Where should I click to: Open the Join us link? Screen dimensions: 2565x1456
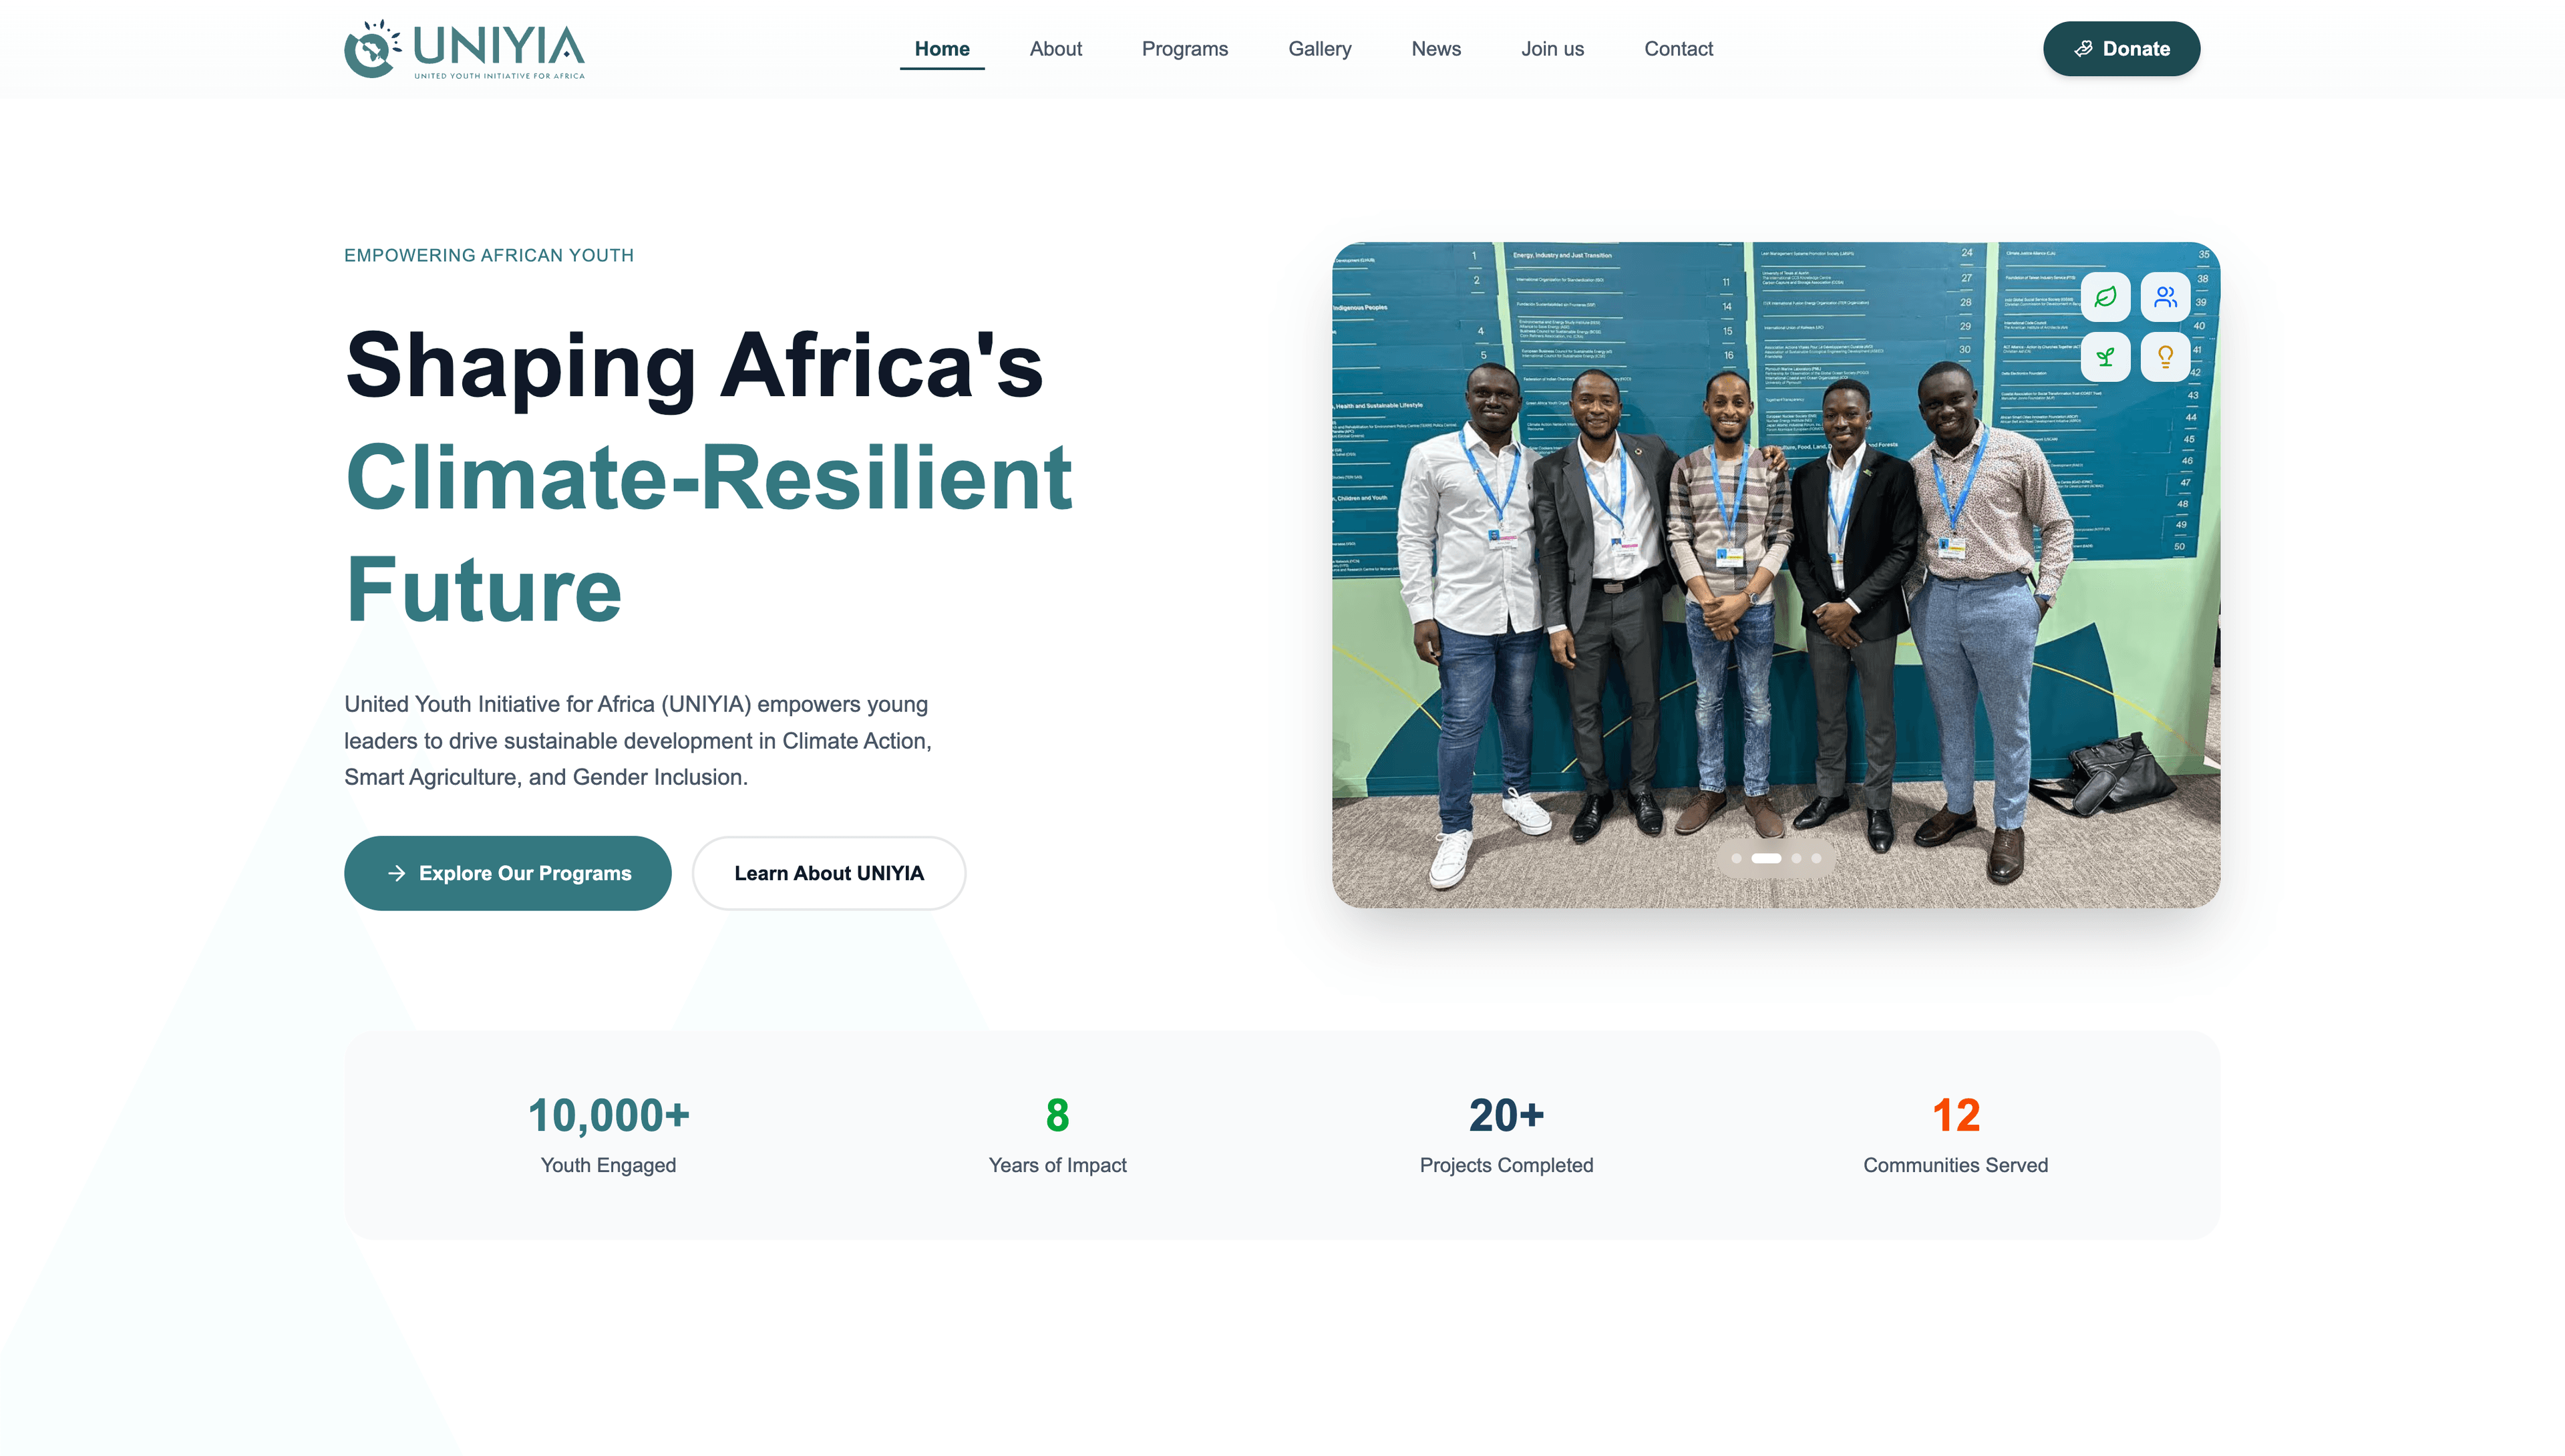pyautogui.click(x=1552, y=49)
